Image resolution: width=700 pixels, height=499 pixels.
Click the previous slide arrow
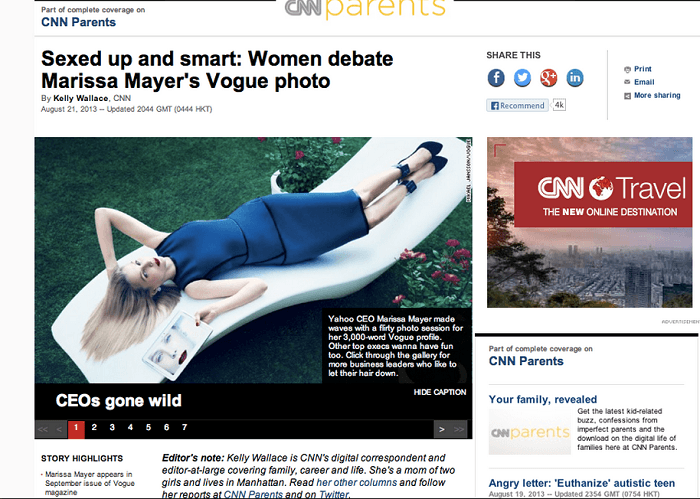click(59, 429)
